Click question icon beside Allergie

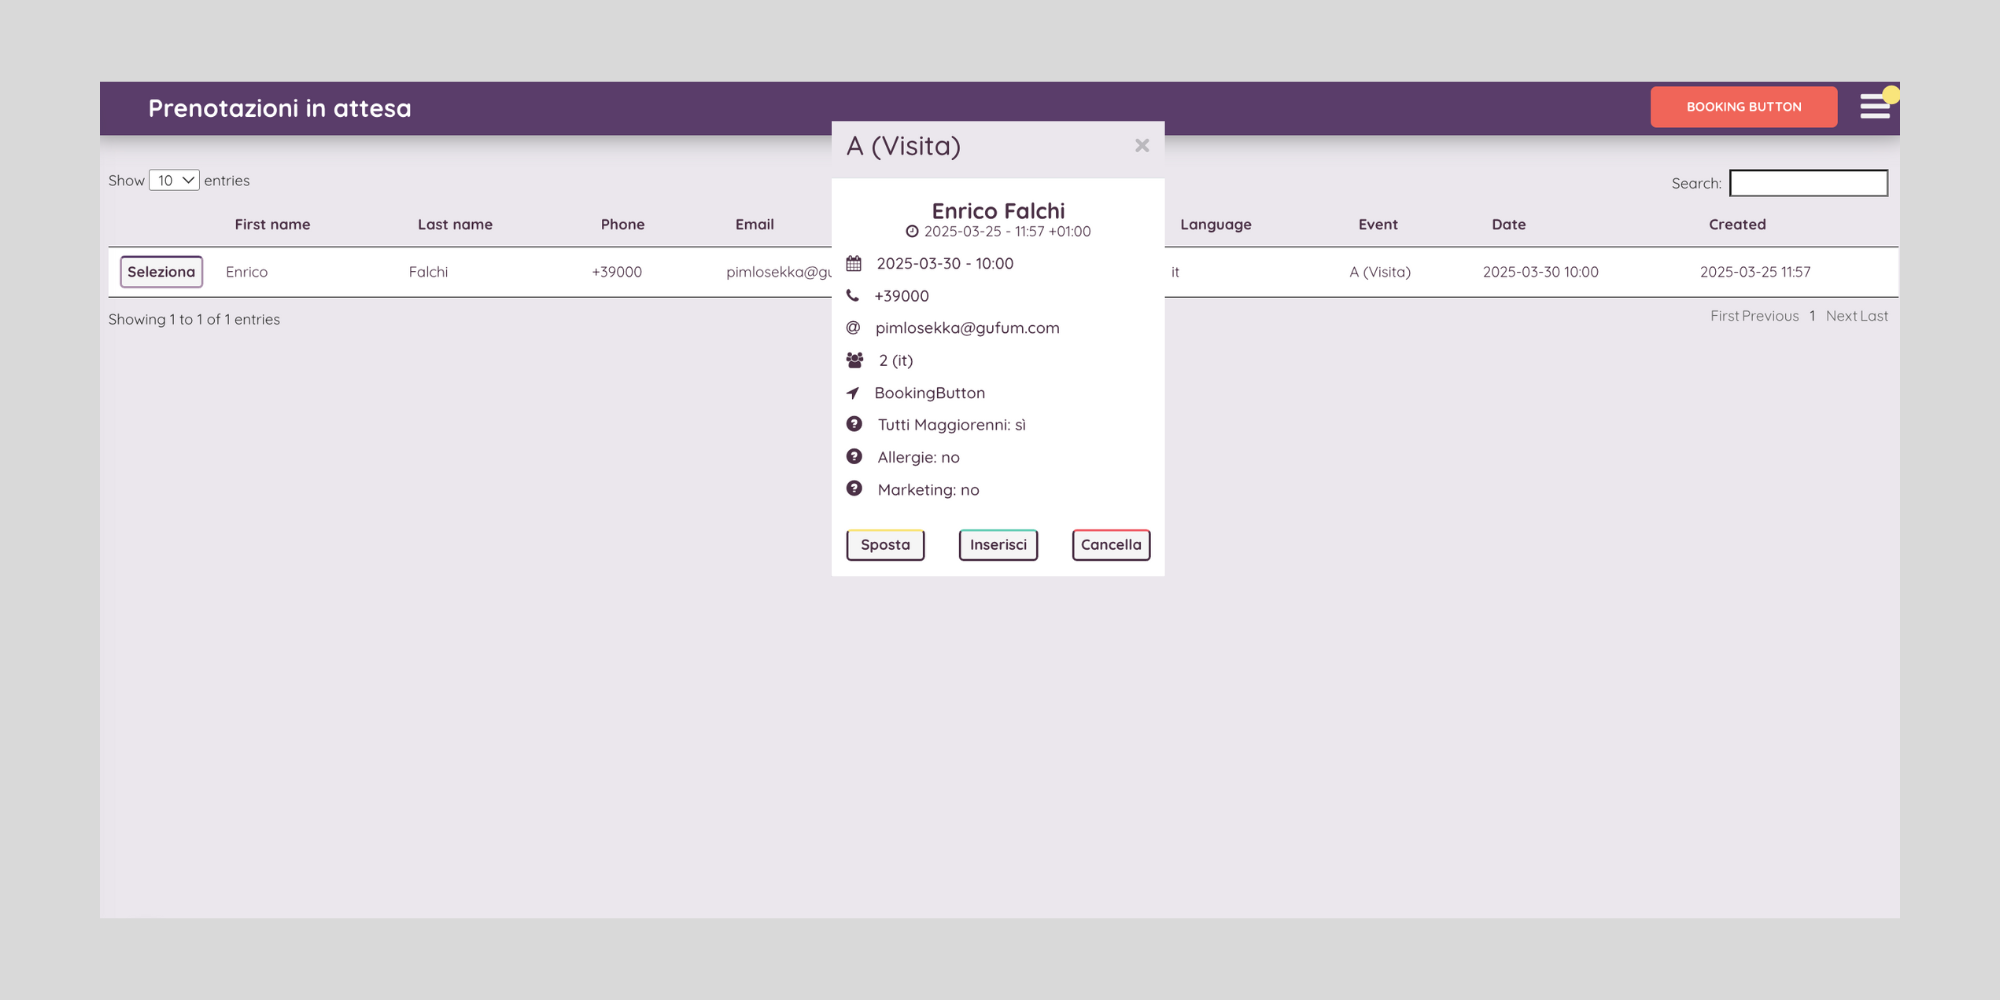(854, 457)
